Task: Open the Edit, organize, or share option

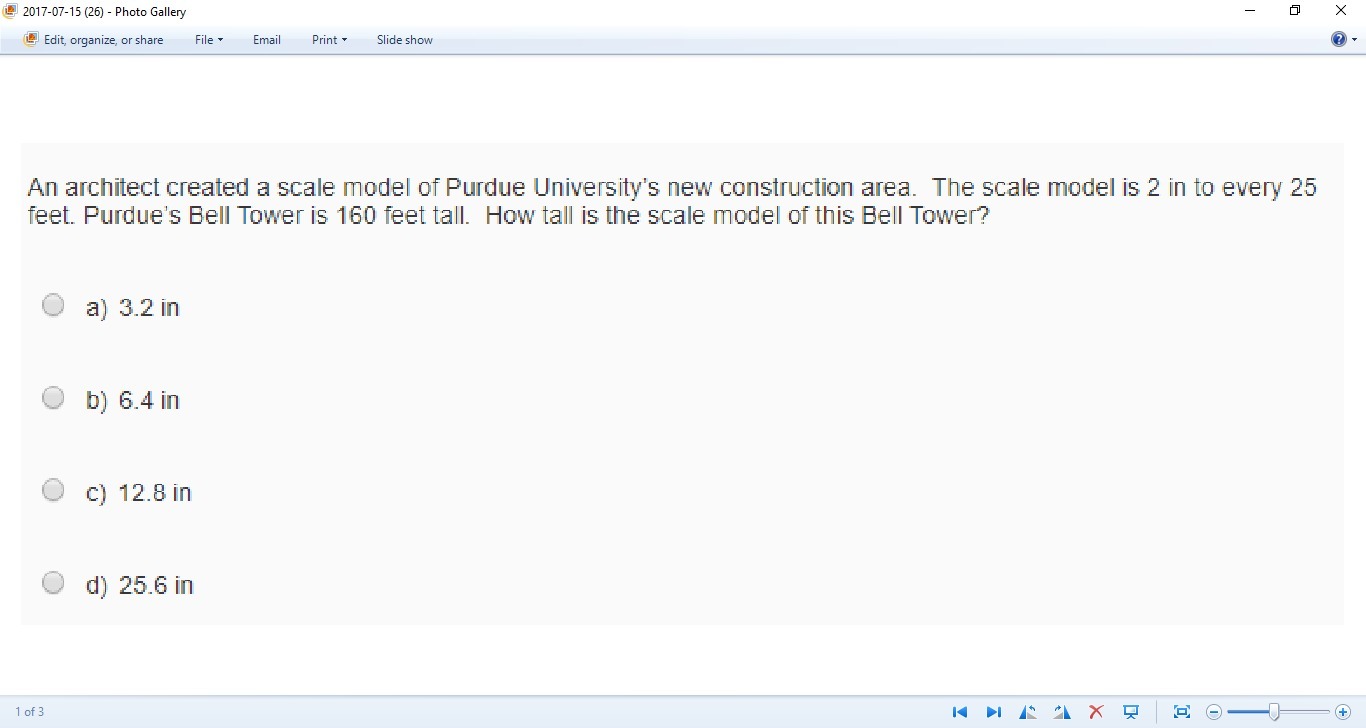Action: pyautogui.click(x=93, y=40)
